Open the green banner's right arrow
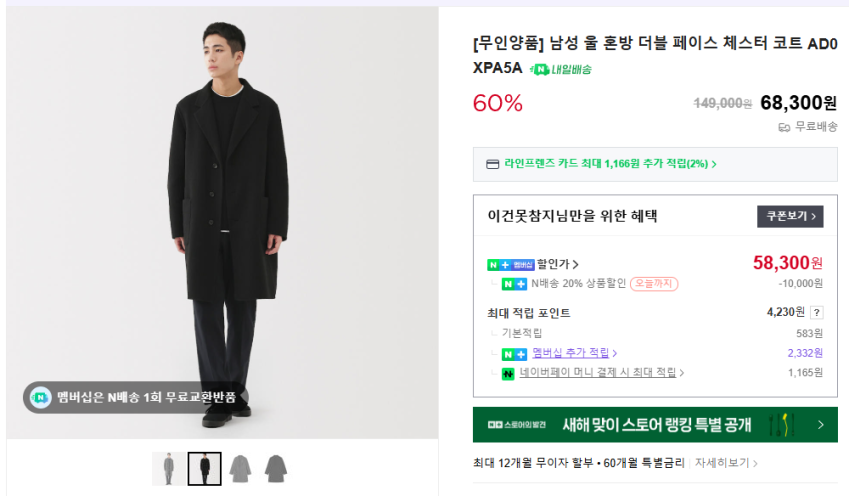849x496 pixels. click(x=820, y=425)
